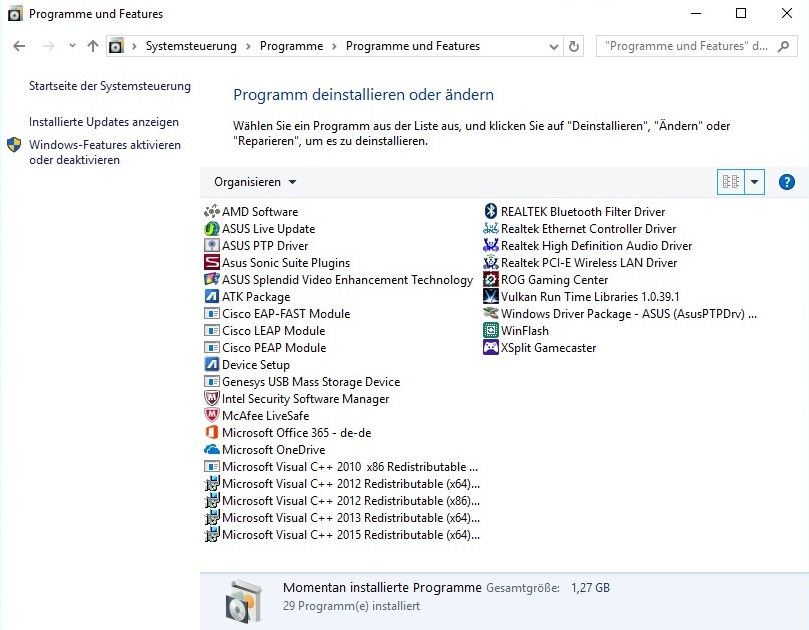Click the Realtek Ethernet Controller Driver icon
This screenshot has height=630, width=809.
[491, 229]
